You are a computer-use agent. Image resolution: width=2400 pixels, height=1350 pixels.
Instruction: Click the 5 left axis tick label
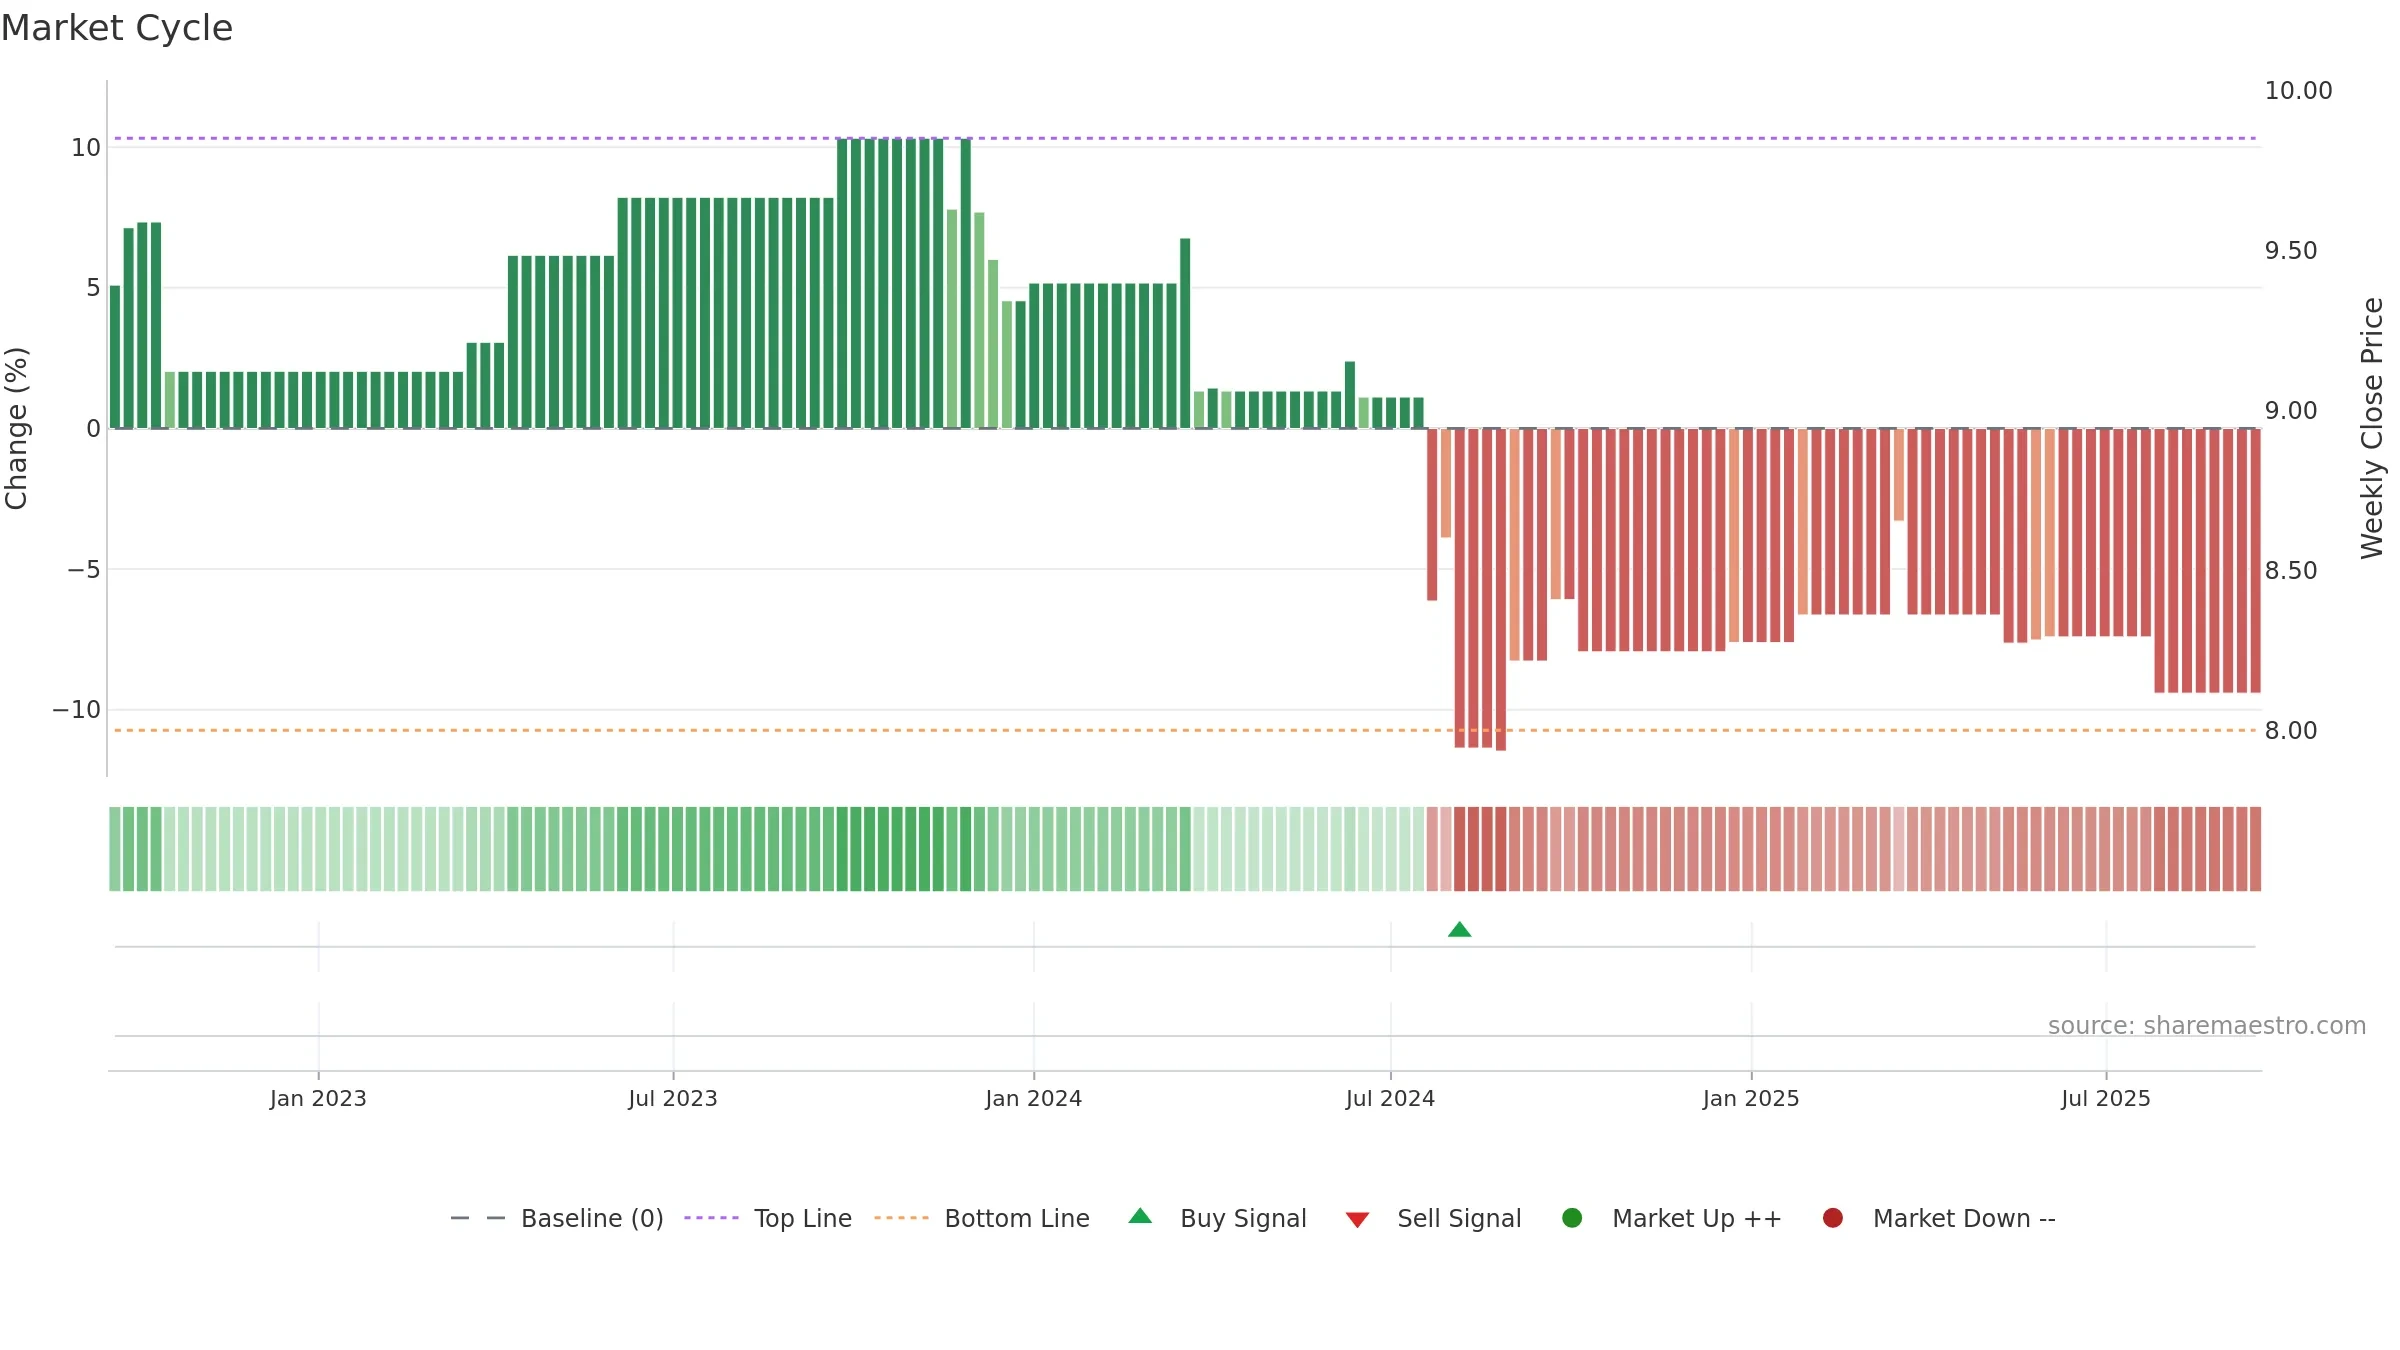93,288
